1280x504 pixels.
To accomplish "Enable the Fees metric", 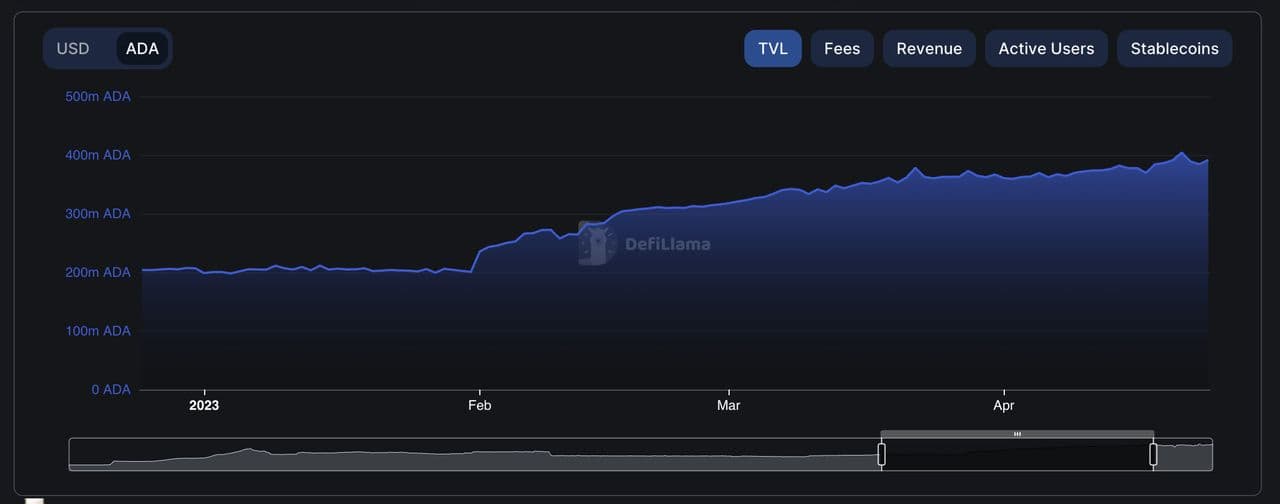I will (842, 48).
